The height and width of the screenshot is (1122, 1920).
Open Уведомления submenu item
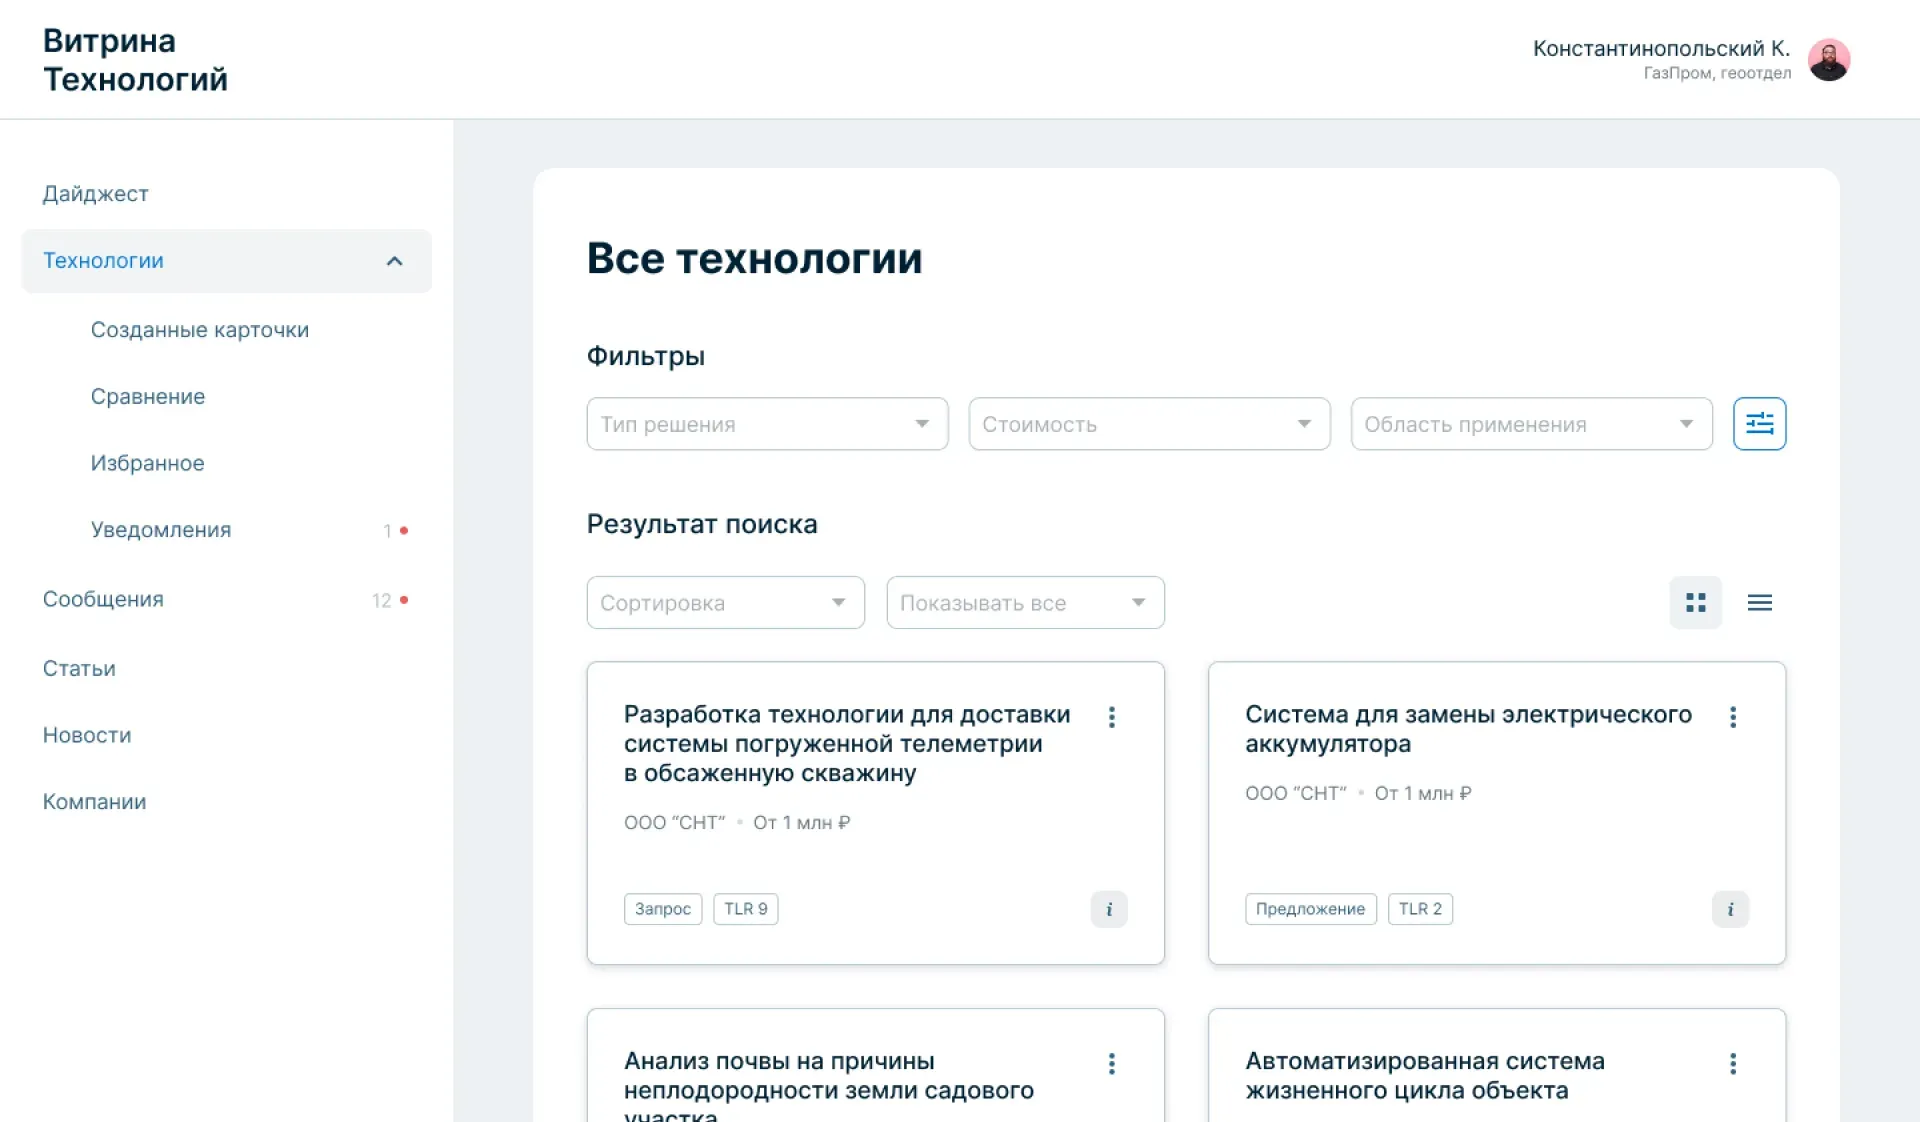pos(161,530)
